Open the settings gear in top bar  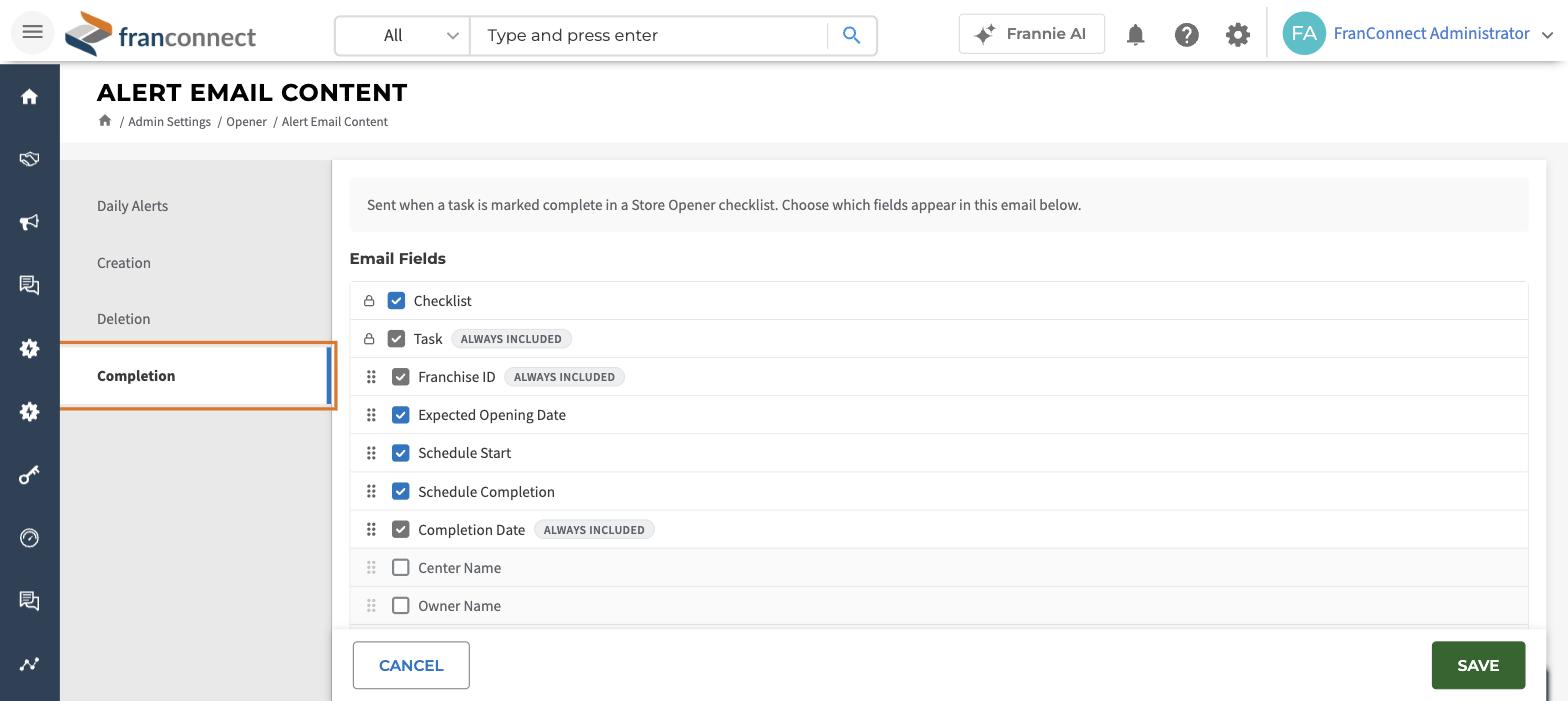1237,35
